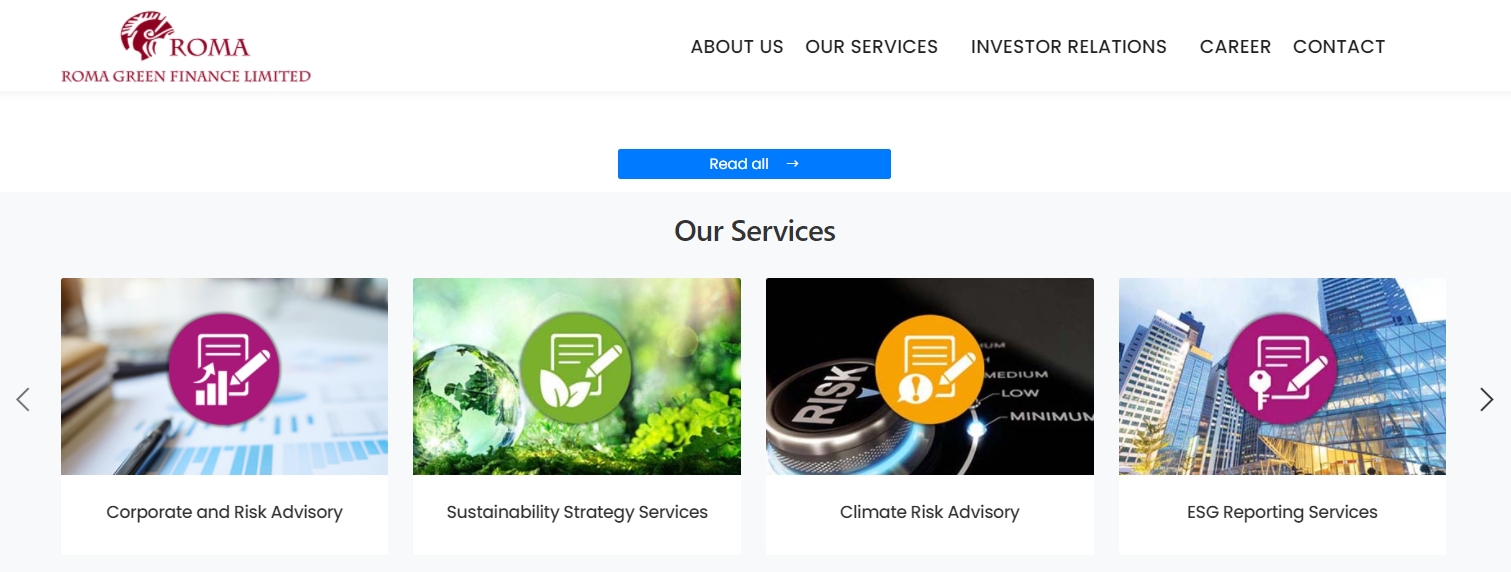Expand the Investor Relations menu
Screen dimensions: 1511x572
pos(1069,47)
